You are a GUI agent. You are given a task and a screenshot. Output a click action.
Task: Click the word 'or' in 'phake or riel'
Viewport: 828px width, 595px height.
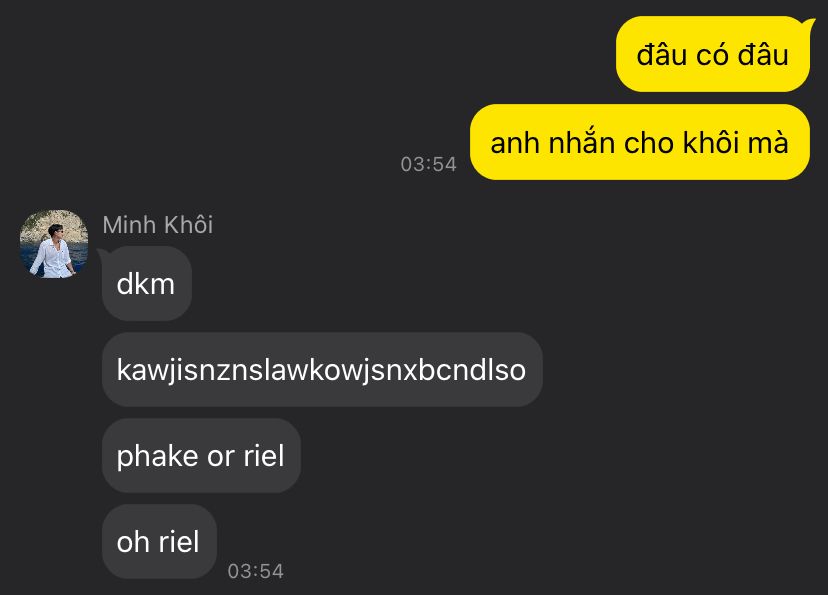(x=221, y=457)
